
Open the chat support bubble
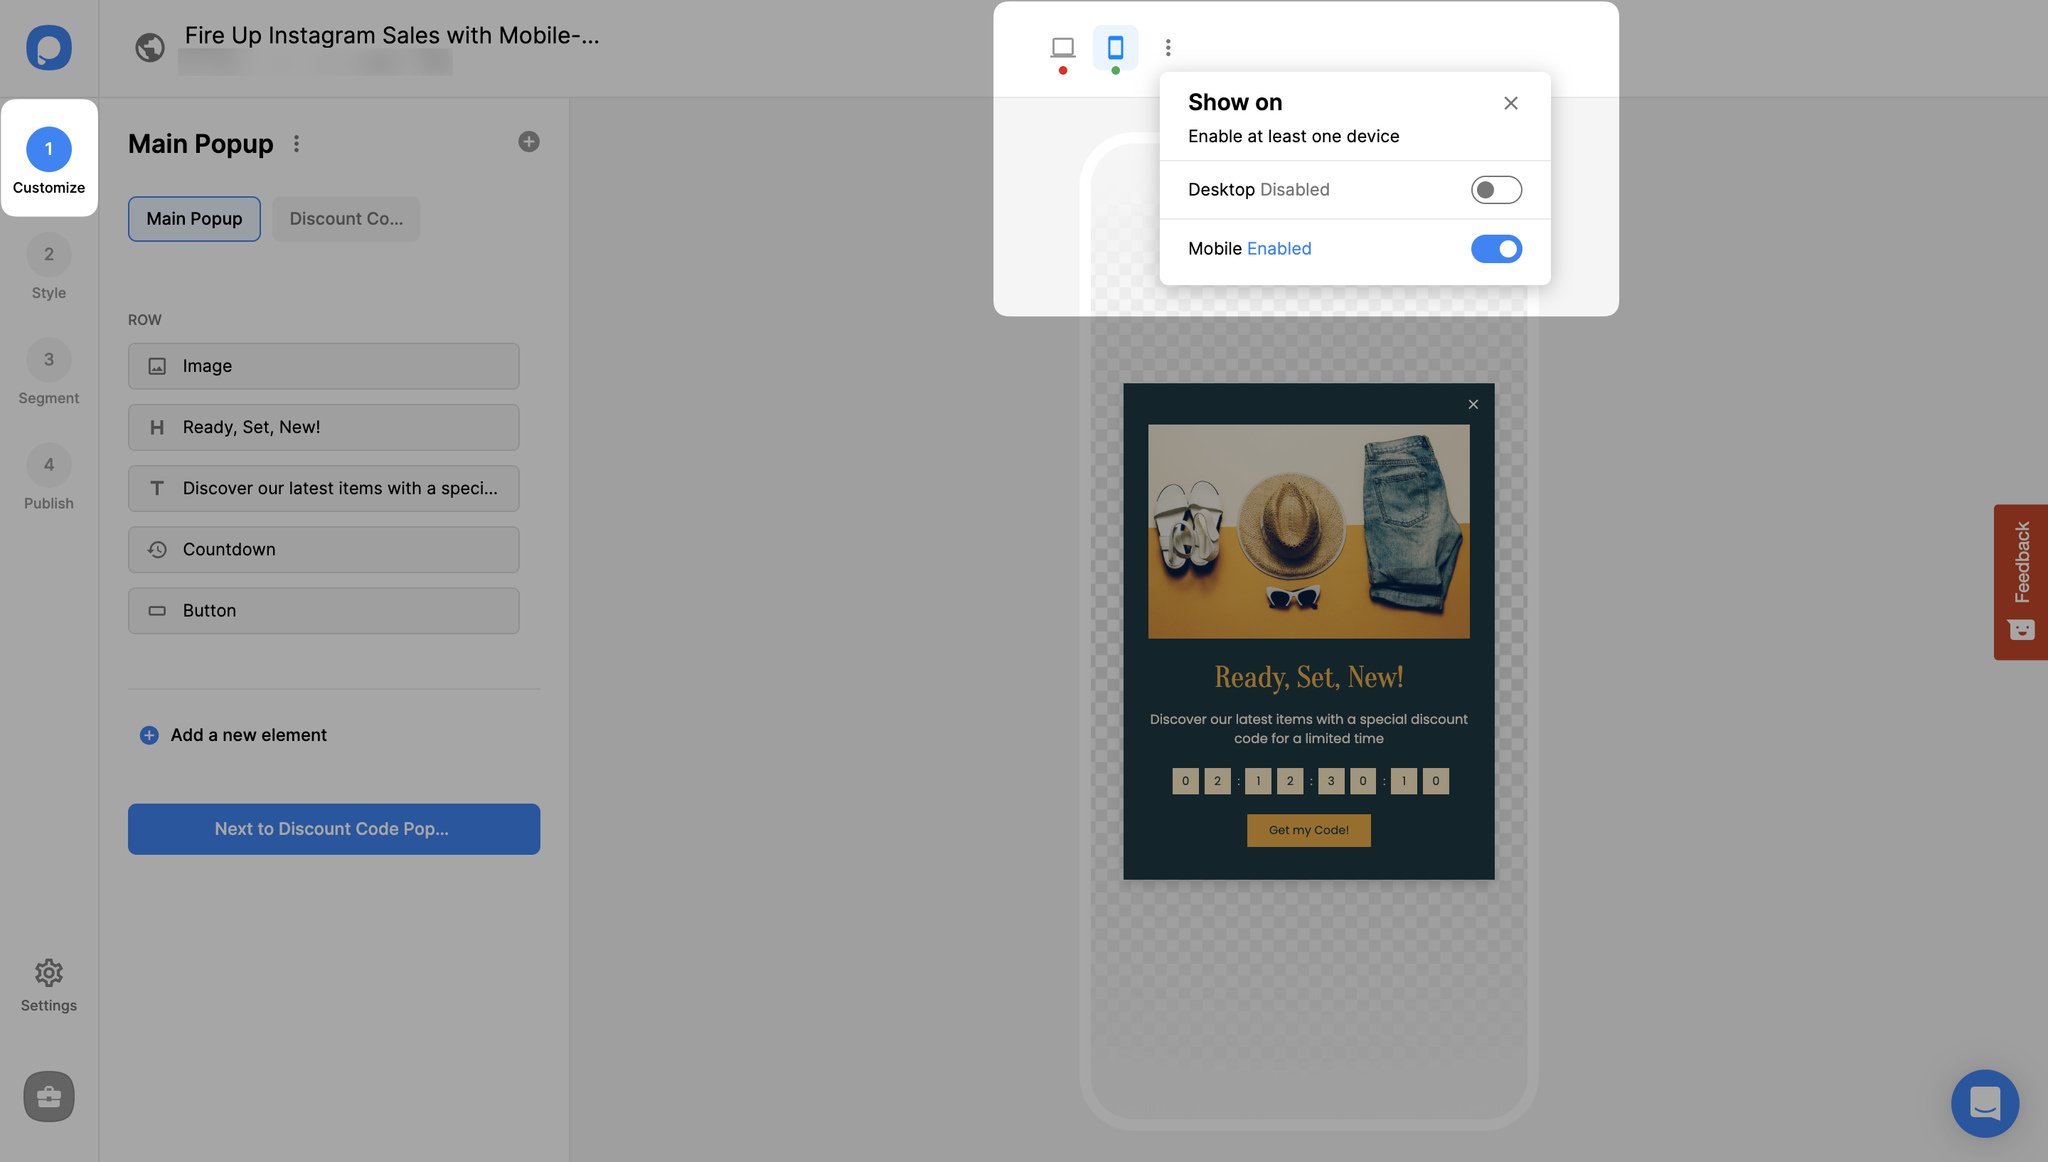(x=1985, y=1103)
